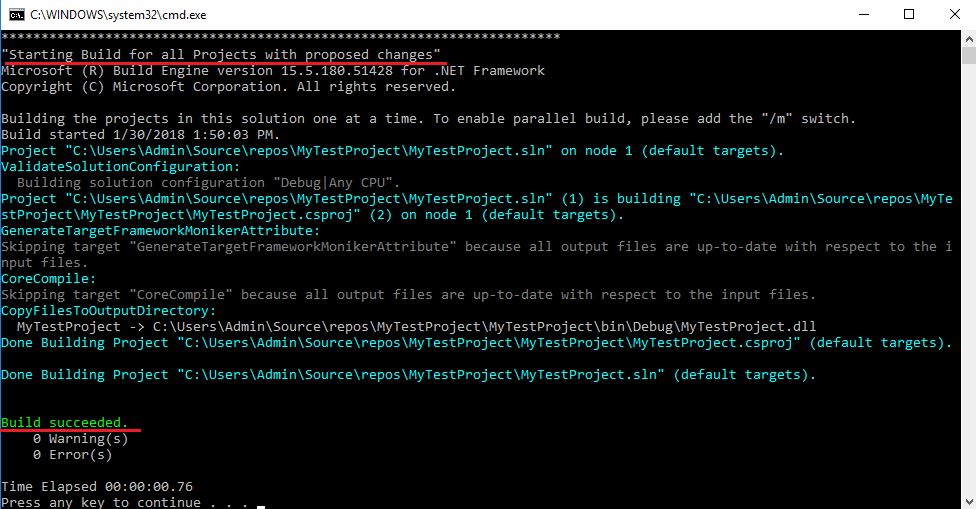Click 'Building solution configuration "Debug|Any CPU"' text
The width and height of the screenshot is (976, 509).
[209, 182]
